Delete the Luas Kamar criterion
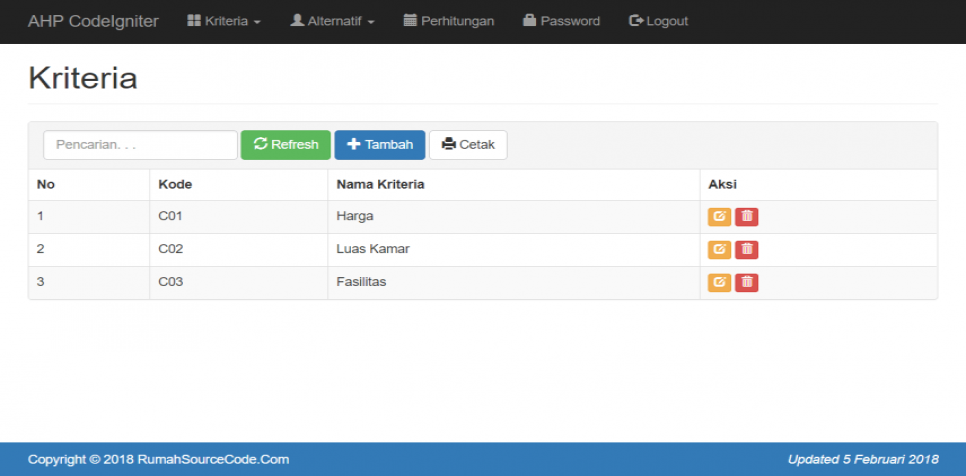The height and width of the screenshot is (476, 966). [746, 250]
